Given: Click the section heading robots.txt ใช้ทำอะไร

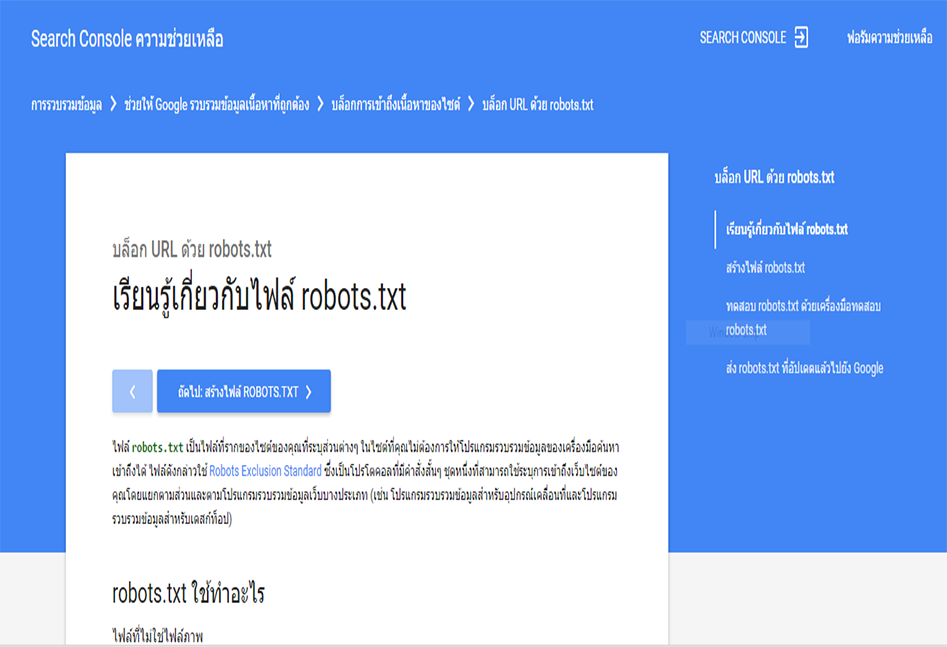Looking at the screenshot, I should coord(188,593).
